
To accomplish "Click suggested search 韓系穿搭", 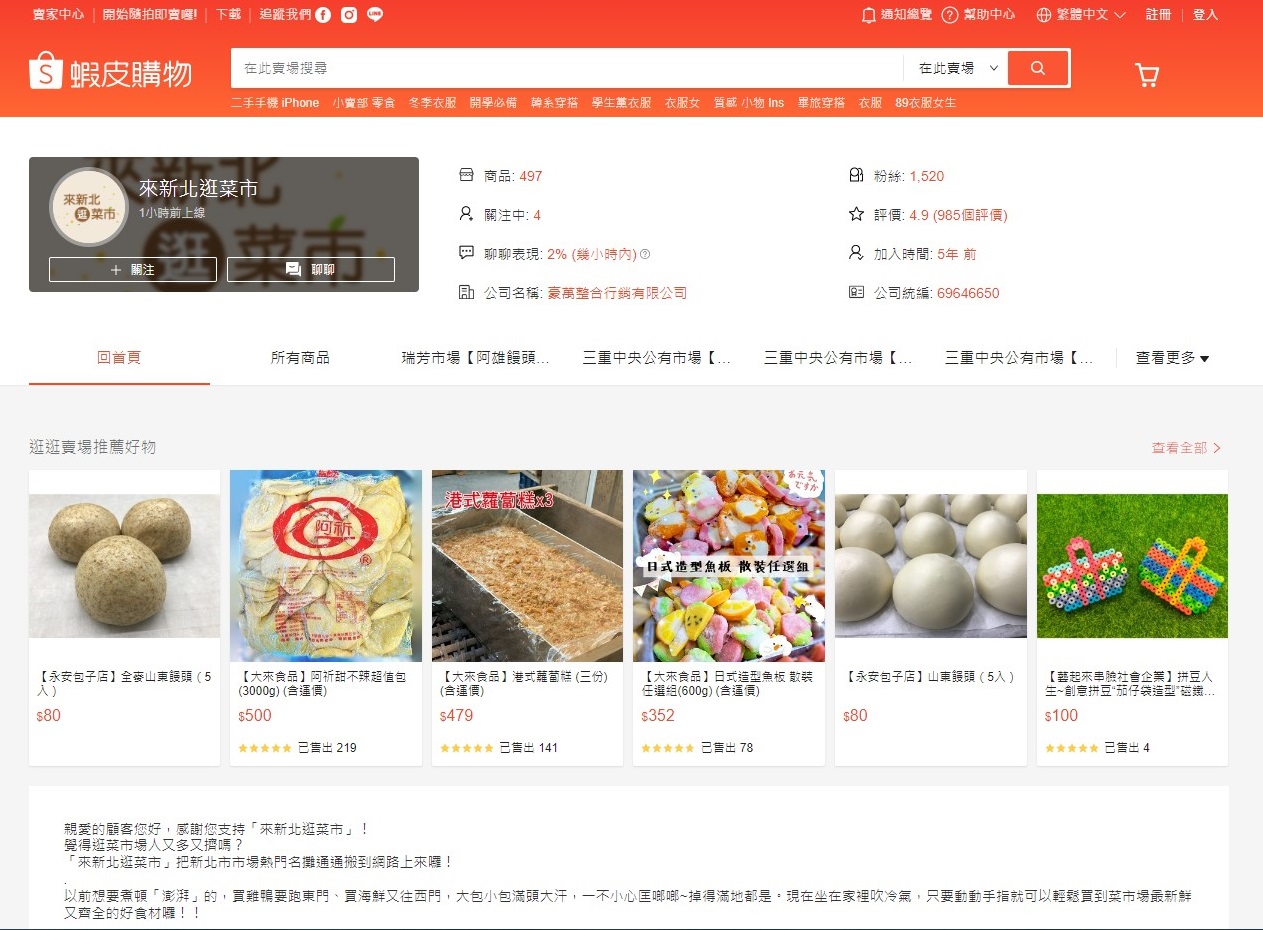I will tap(554, 103).
